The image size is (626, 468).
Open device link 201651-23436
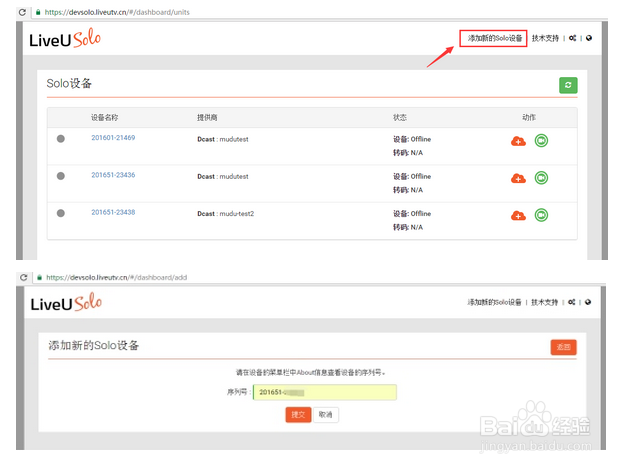(x=113, y=175)
